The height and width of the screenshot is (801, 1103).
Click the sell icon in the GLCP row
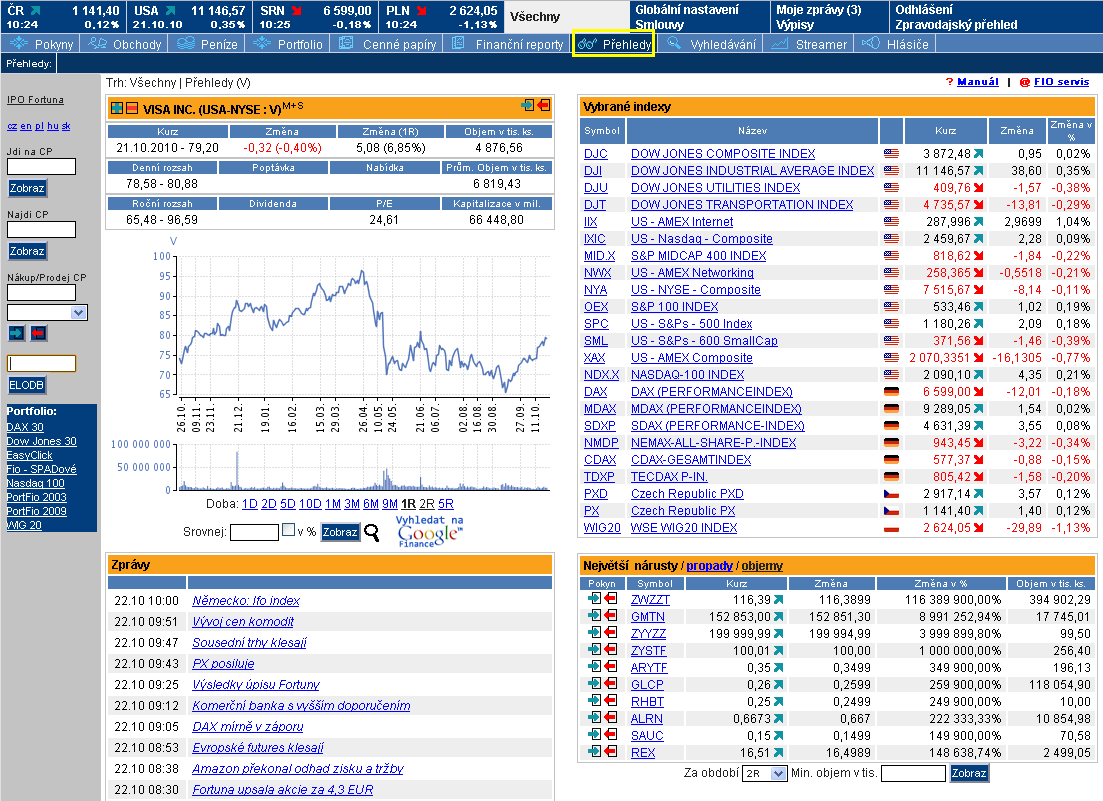point(611,684)
